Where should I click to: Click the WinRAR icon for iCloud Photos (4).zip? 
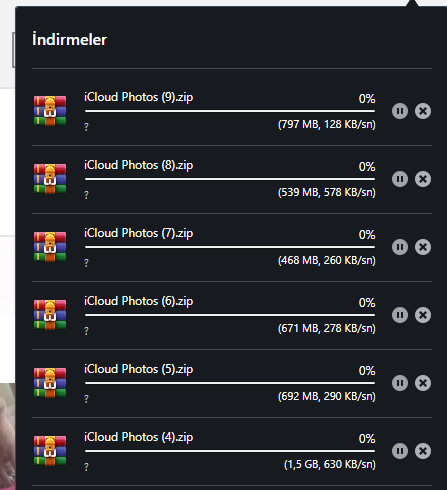pos(50,451)
